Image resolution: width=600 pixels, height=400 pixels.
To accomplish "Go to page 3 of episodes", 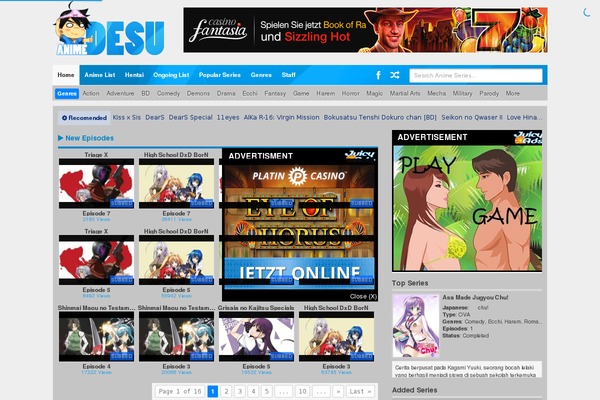I will click(x=240, y=391).
